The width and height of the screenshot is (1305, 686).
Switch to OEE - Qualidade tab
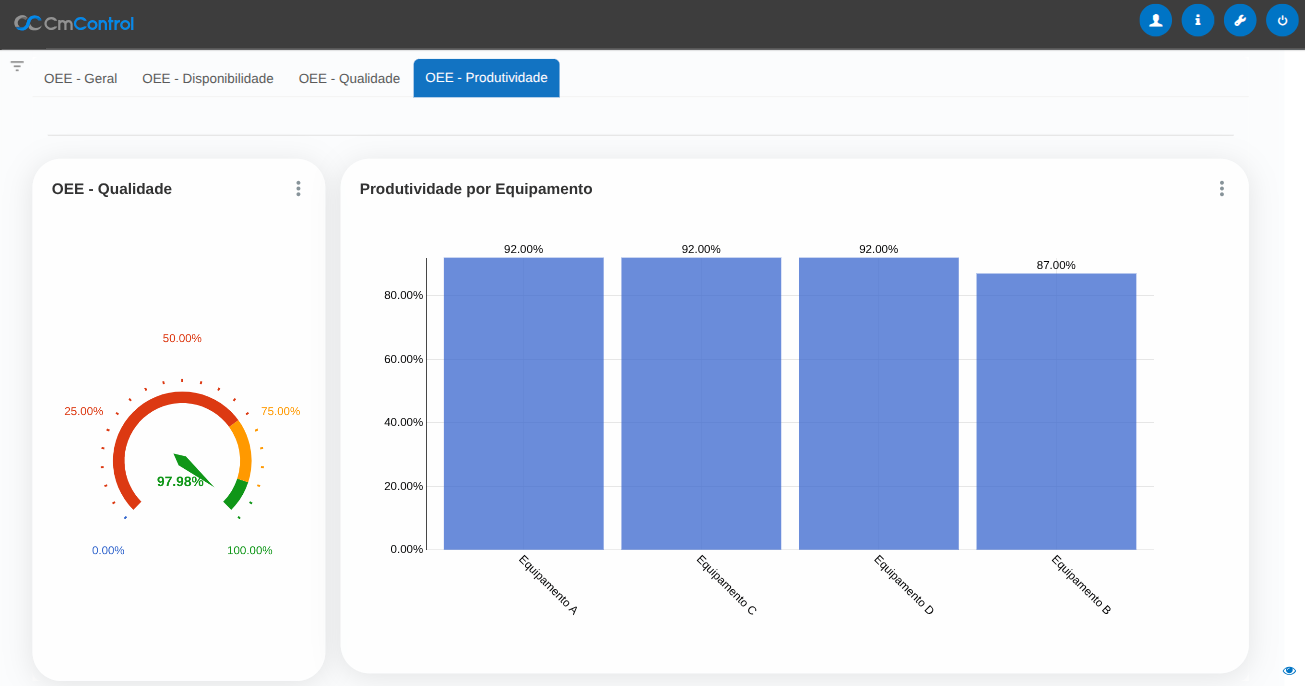point(349,78)
